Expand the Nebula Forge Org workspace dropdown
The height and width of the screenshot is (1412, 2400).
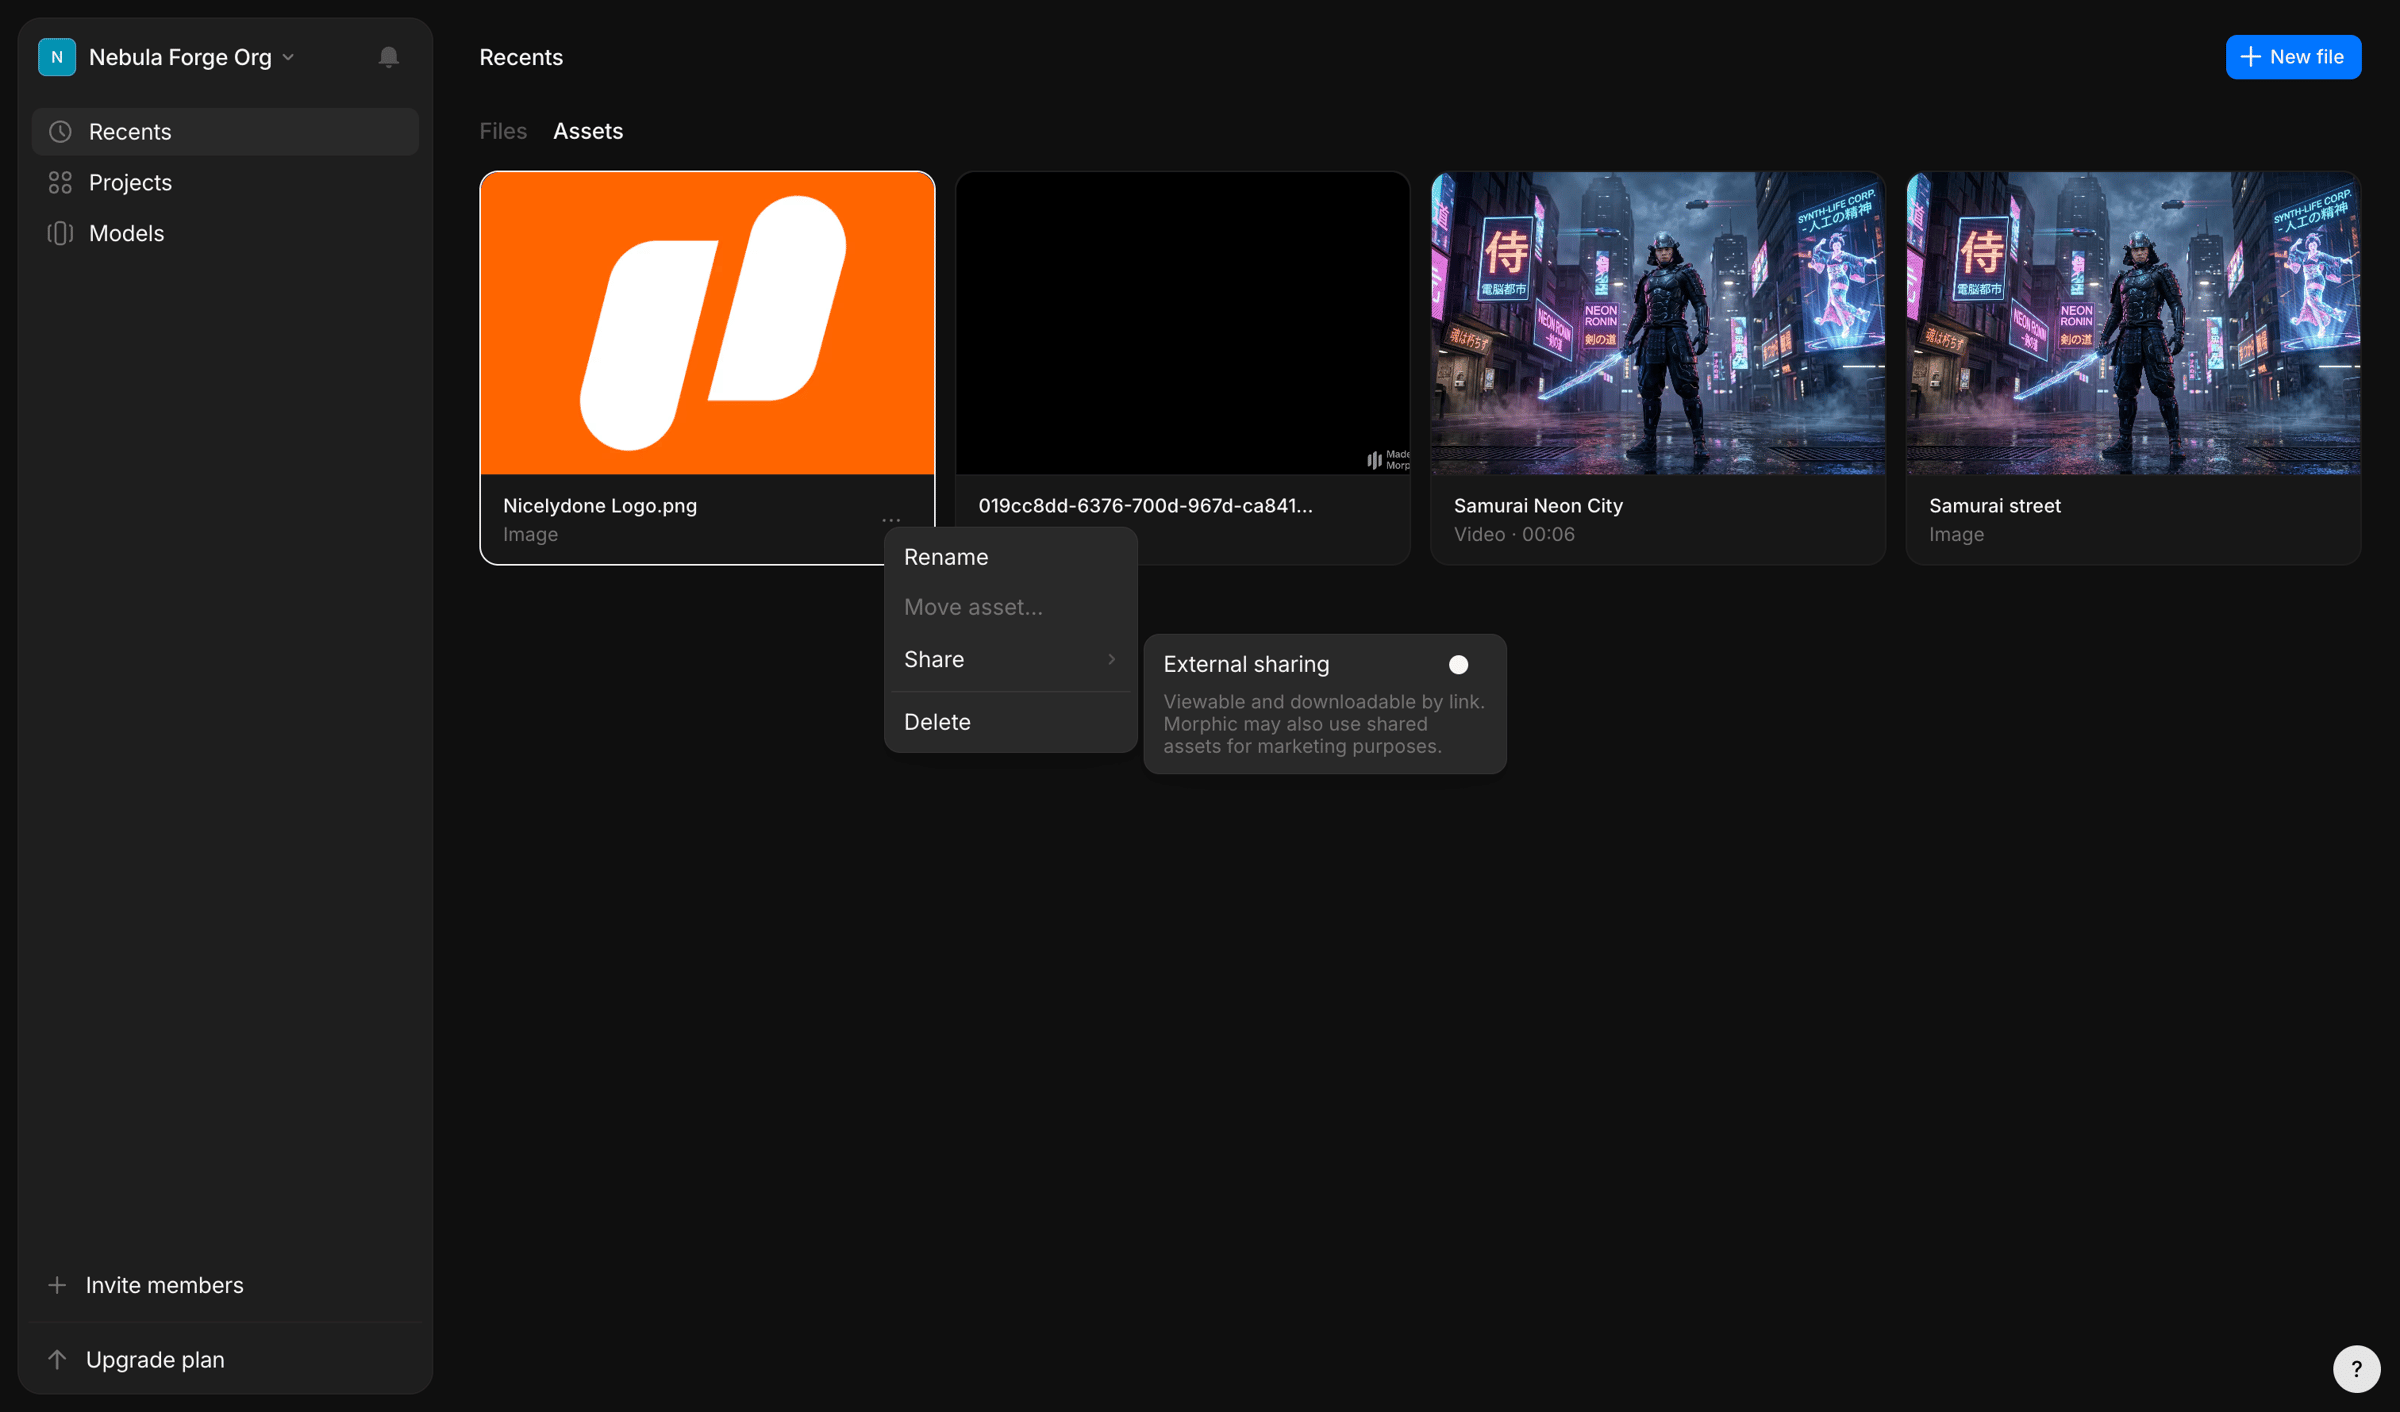point(288,57)
